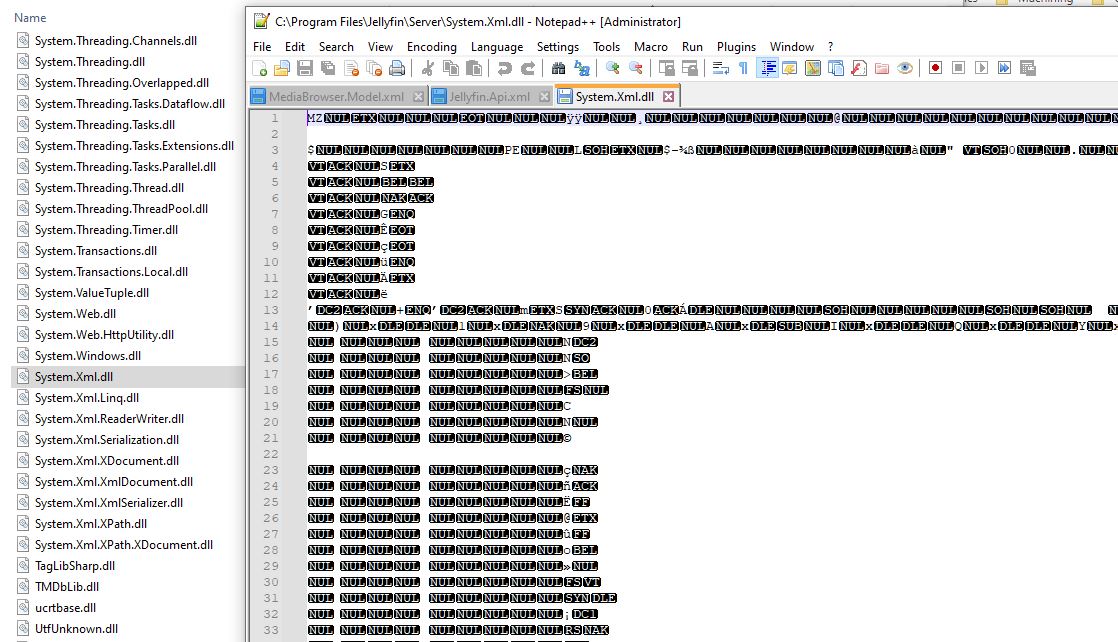This screenshot has width=1118, height=642.
Task: Click the Print toolbar icon
Action: [397, 68]
